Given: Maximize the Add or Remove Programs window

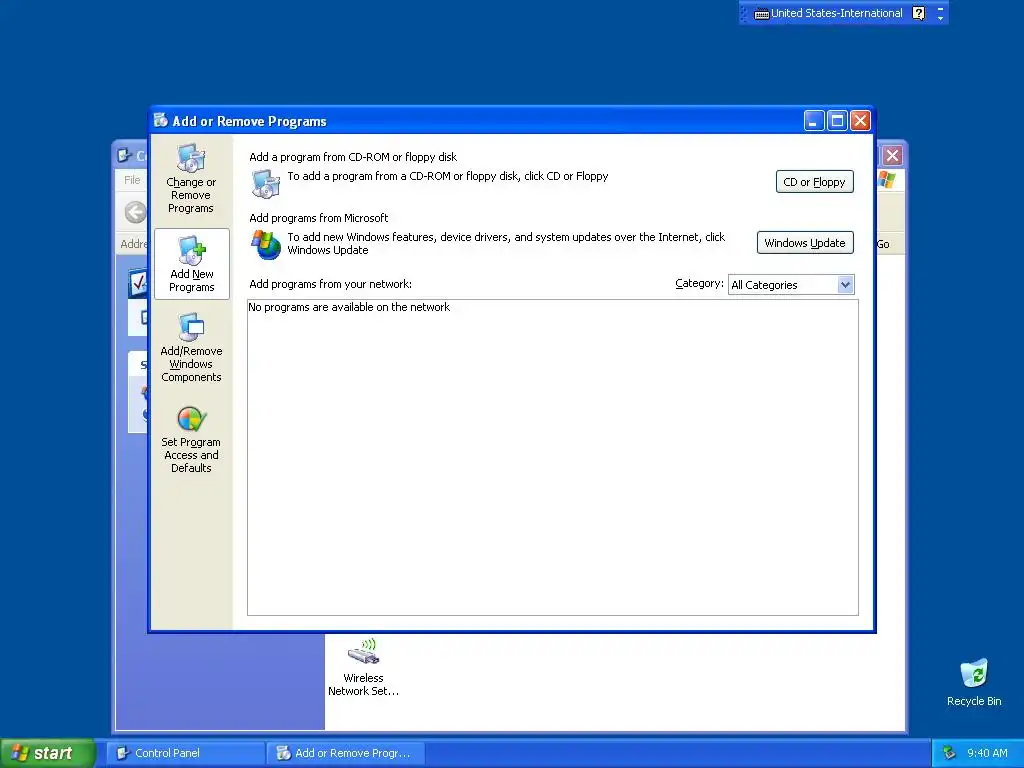Looking at the screenshot, I should pos(837,121).
